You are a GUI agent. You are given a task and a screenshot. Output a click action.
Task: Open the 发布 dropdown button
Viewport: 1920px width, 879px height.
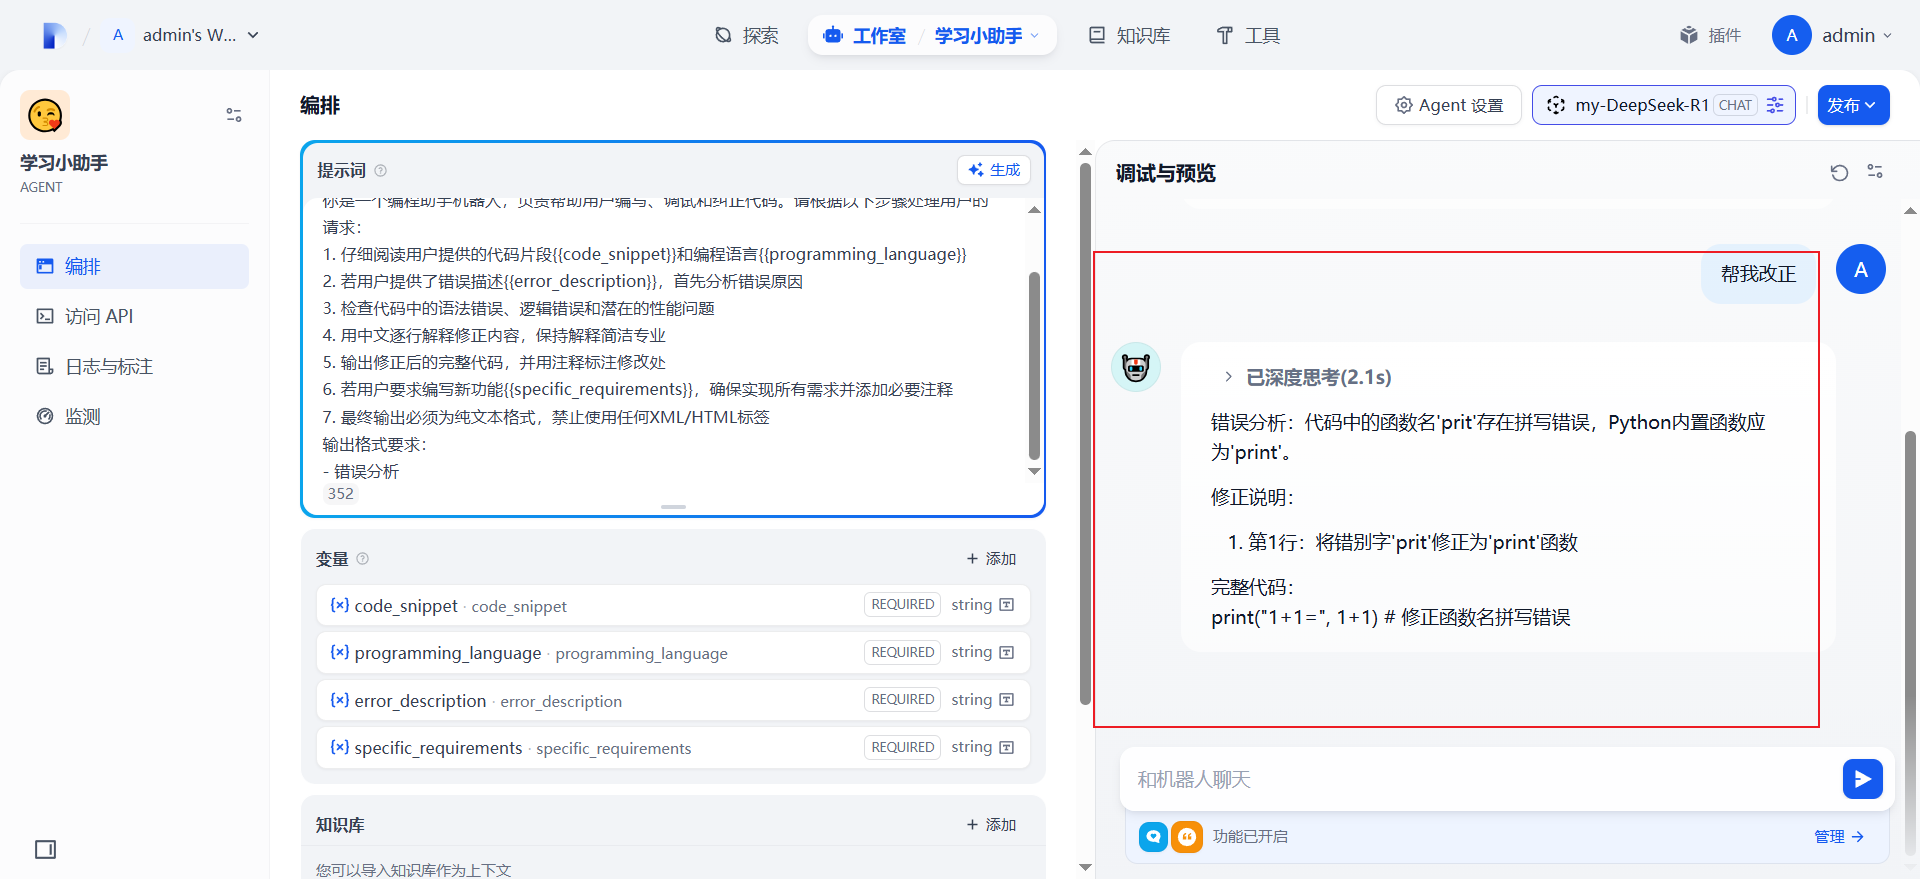1853,105
